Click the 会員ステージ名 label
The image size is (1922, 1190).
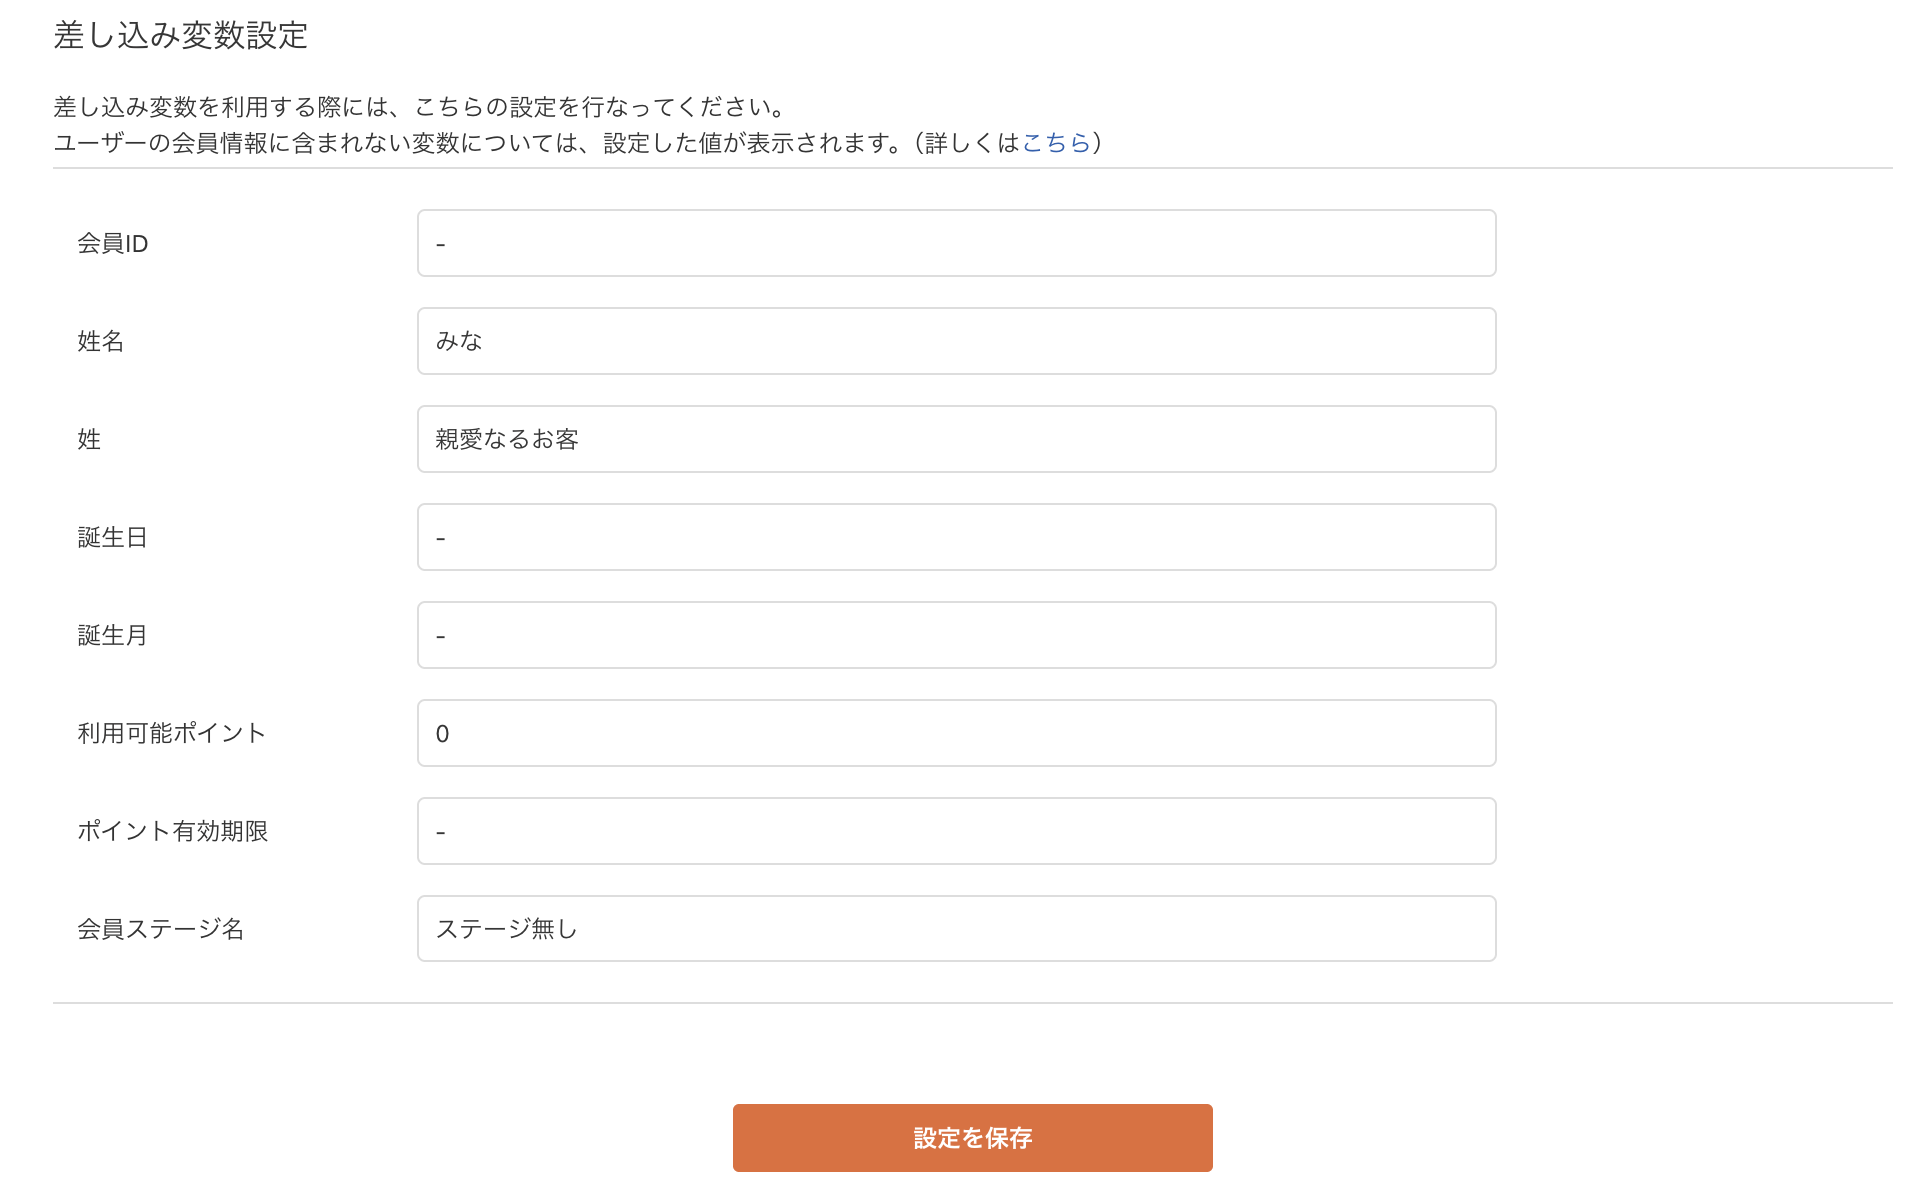pyautogui.click(x=163, y=929)
